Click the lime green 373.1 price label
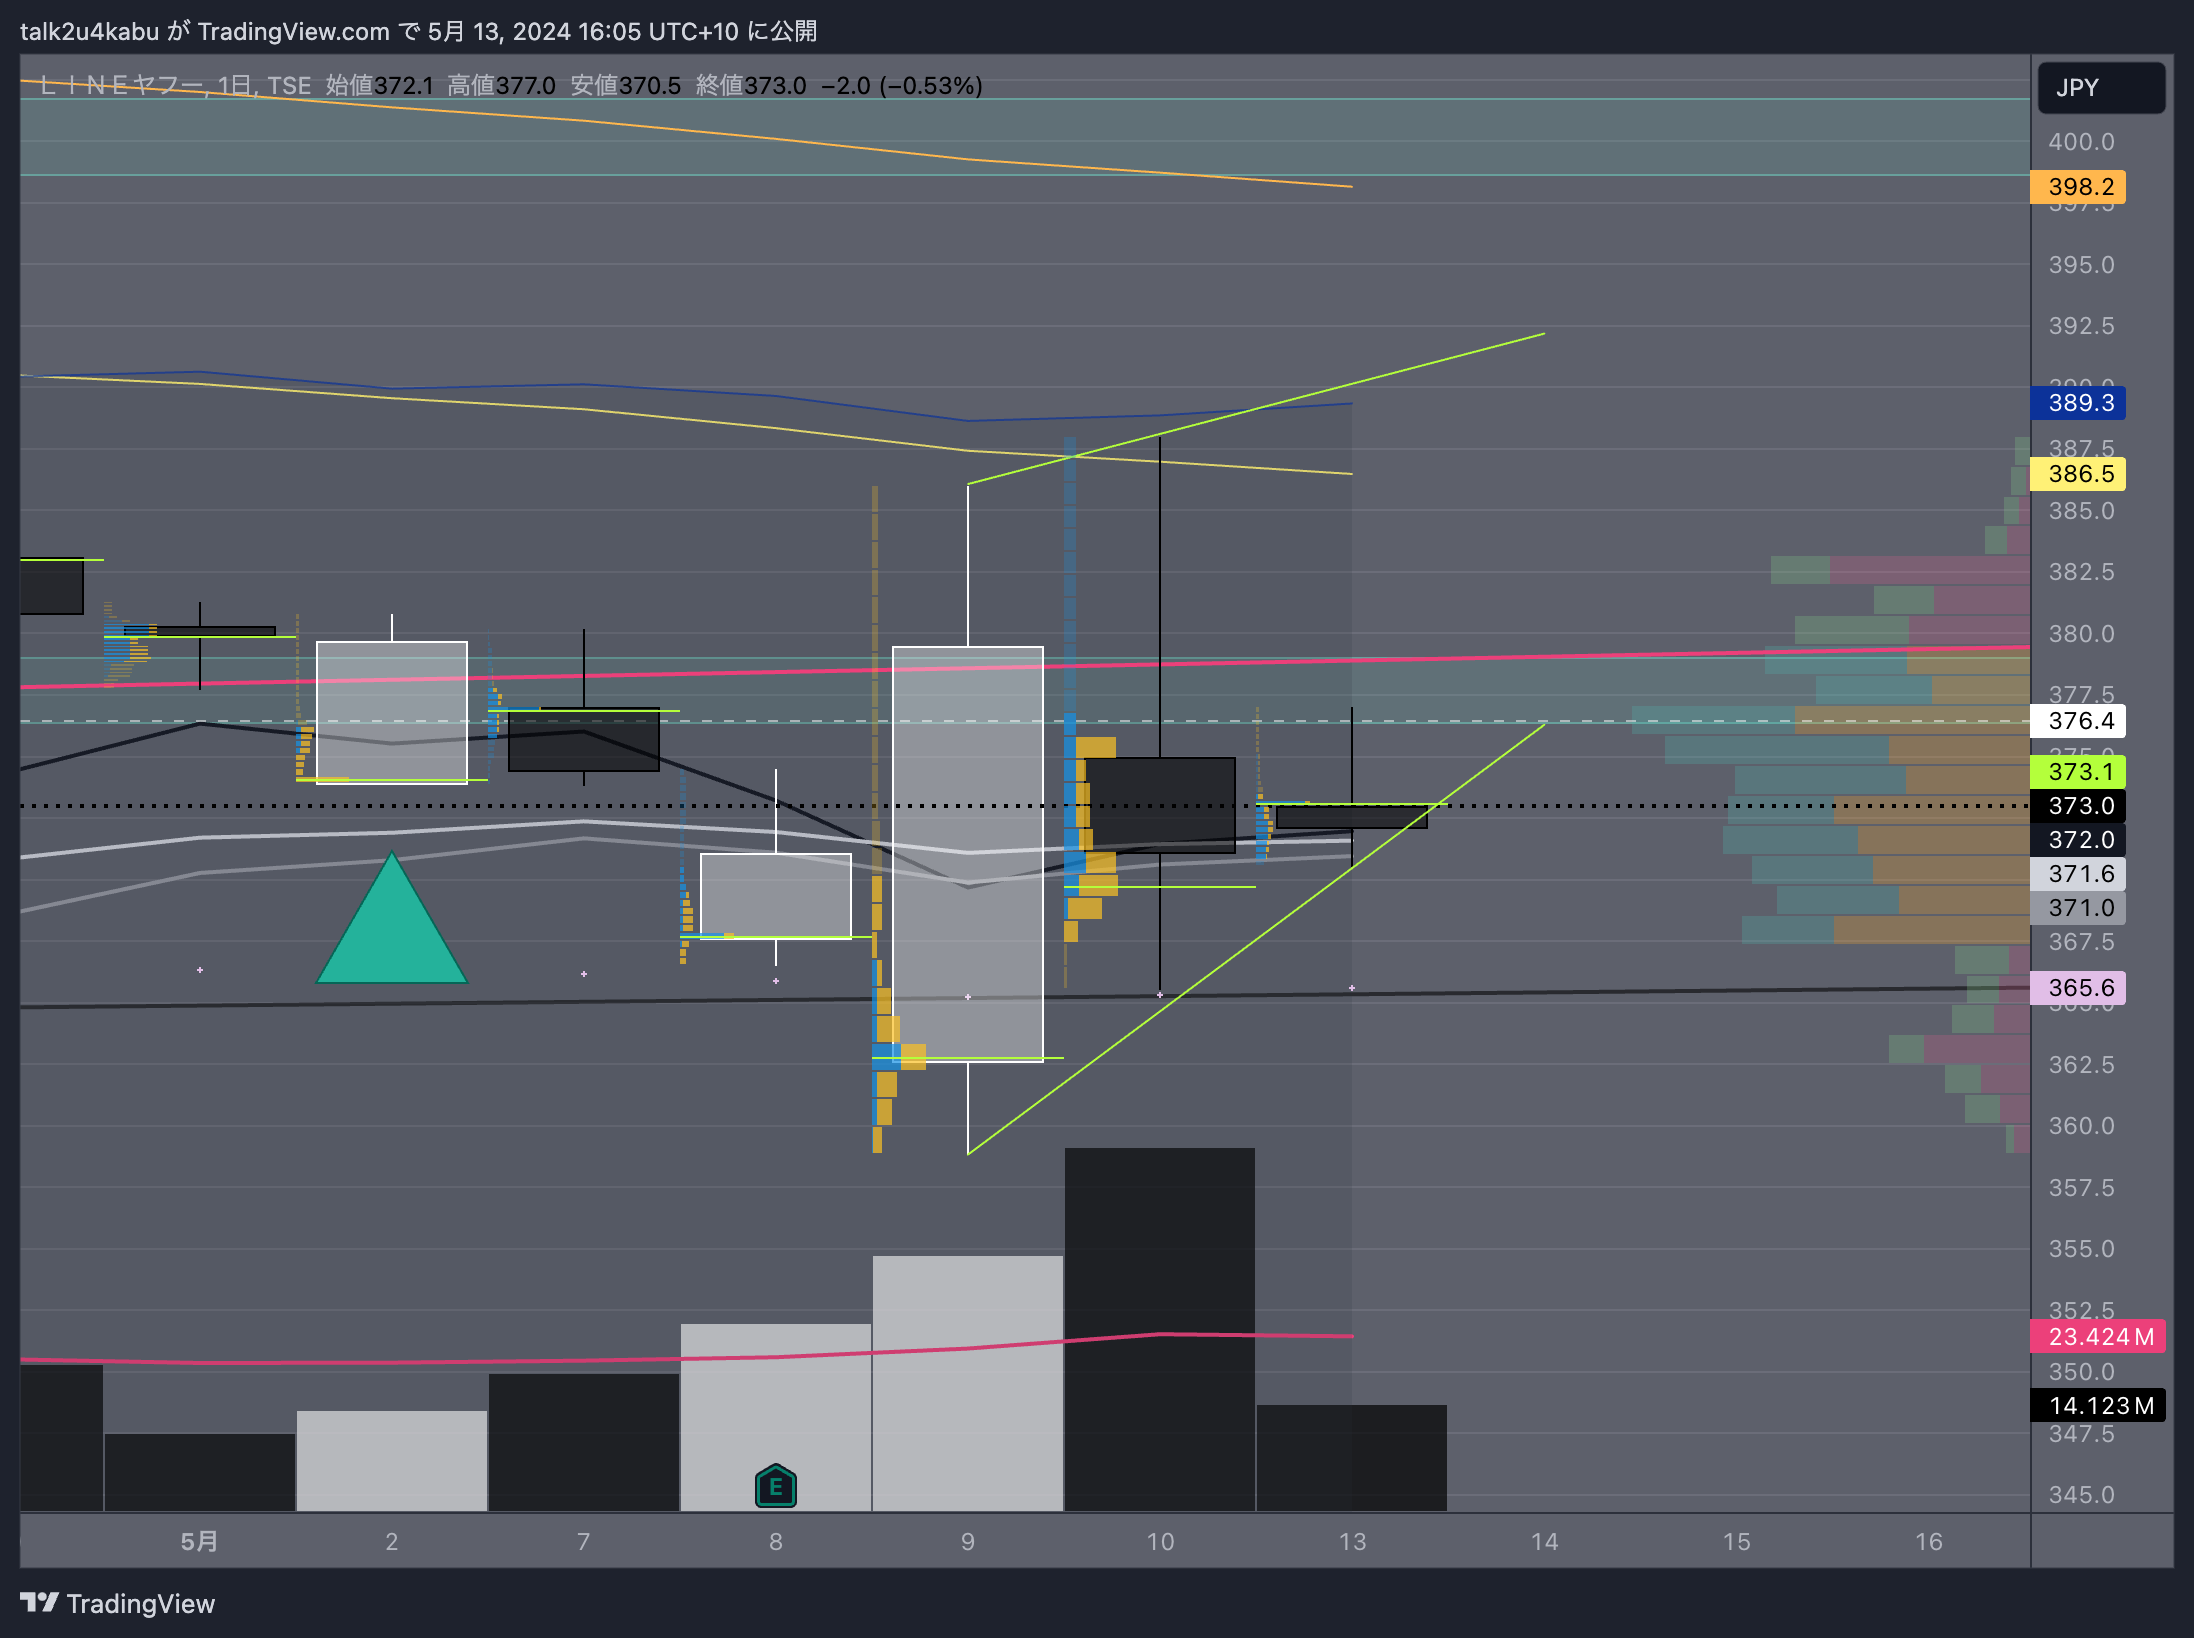The image size is (2194, 1638). point(2078,772)
